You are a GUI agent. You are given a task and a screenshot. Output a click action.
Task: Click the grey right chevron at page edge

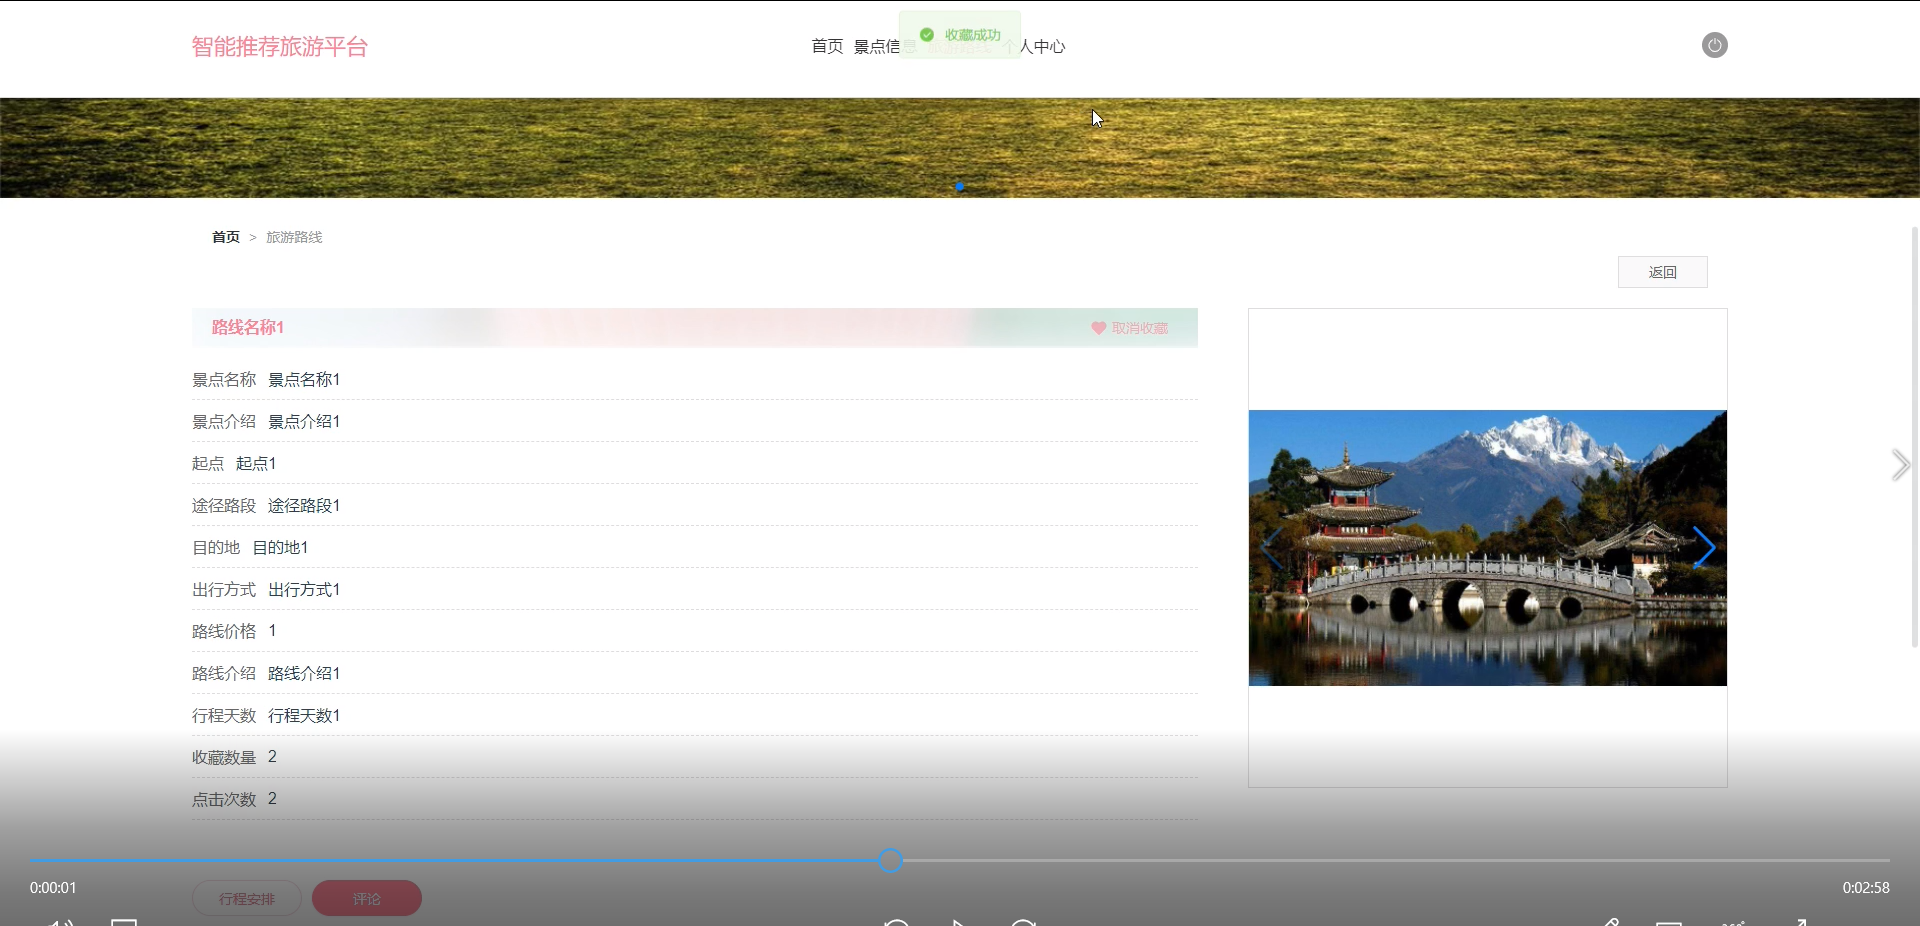(x=1900, y=465)
